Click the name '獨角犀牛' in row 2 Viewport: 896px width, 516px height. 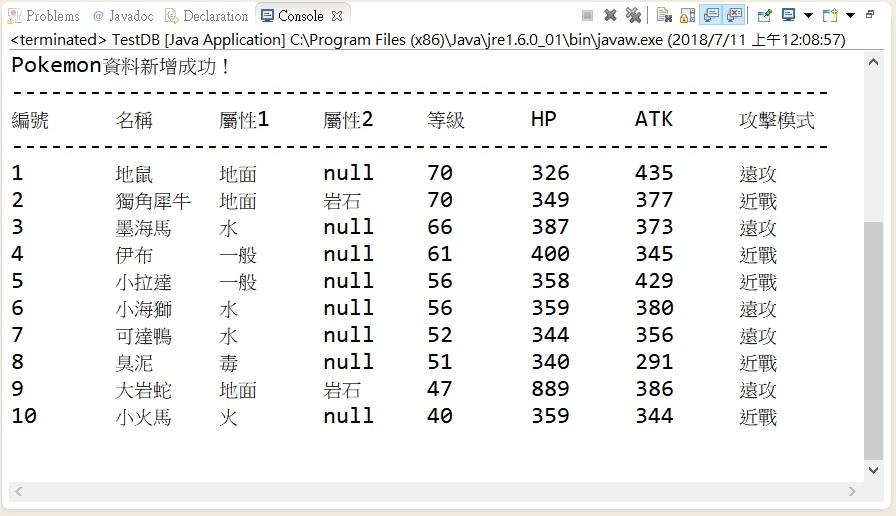point(153,201)
